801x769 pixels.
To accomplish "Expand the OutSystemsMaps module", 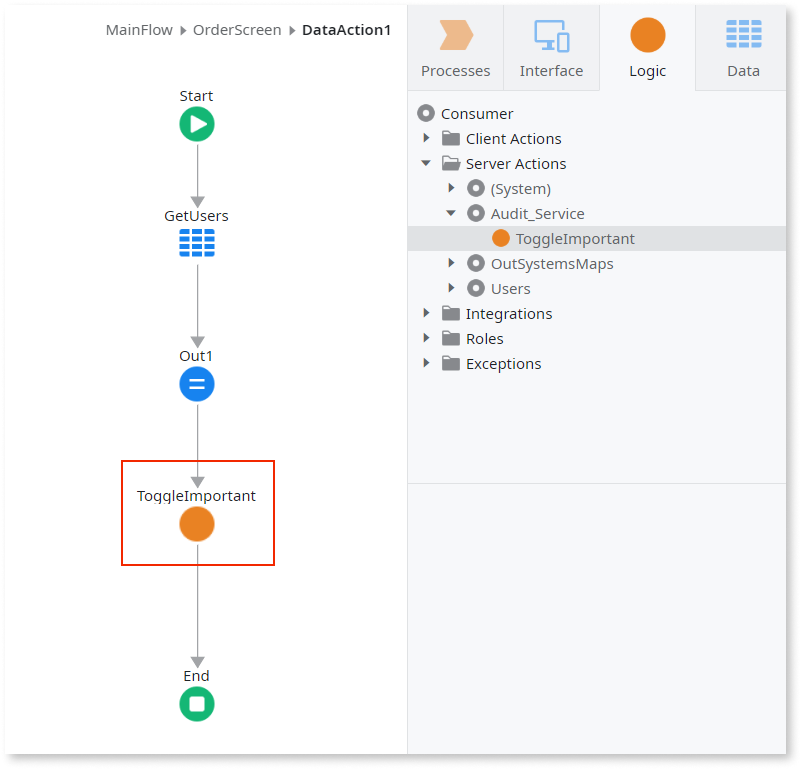I will coord(452,263).
